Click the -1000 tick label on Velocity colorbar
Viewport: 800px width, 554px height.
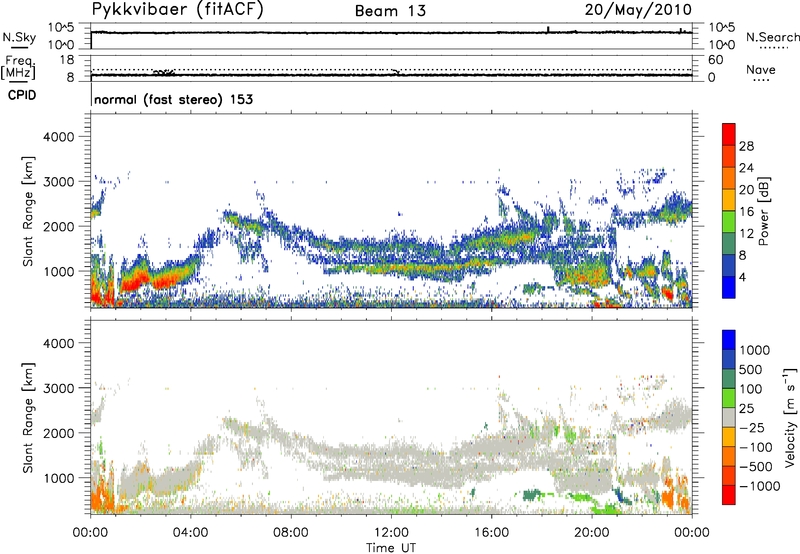(760, 486)
